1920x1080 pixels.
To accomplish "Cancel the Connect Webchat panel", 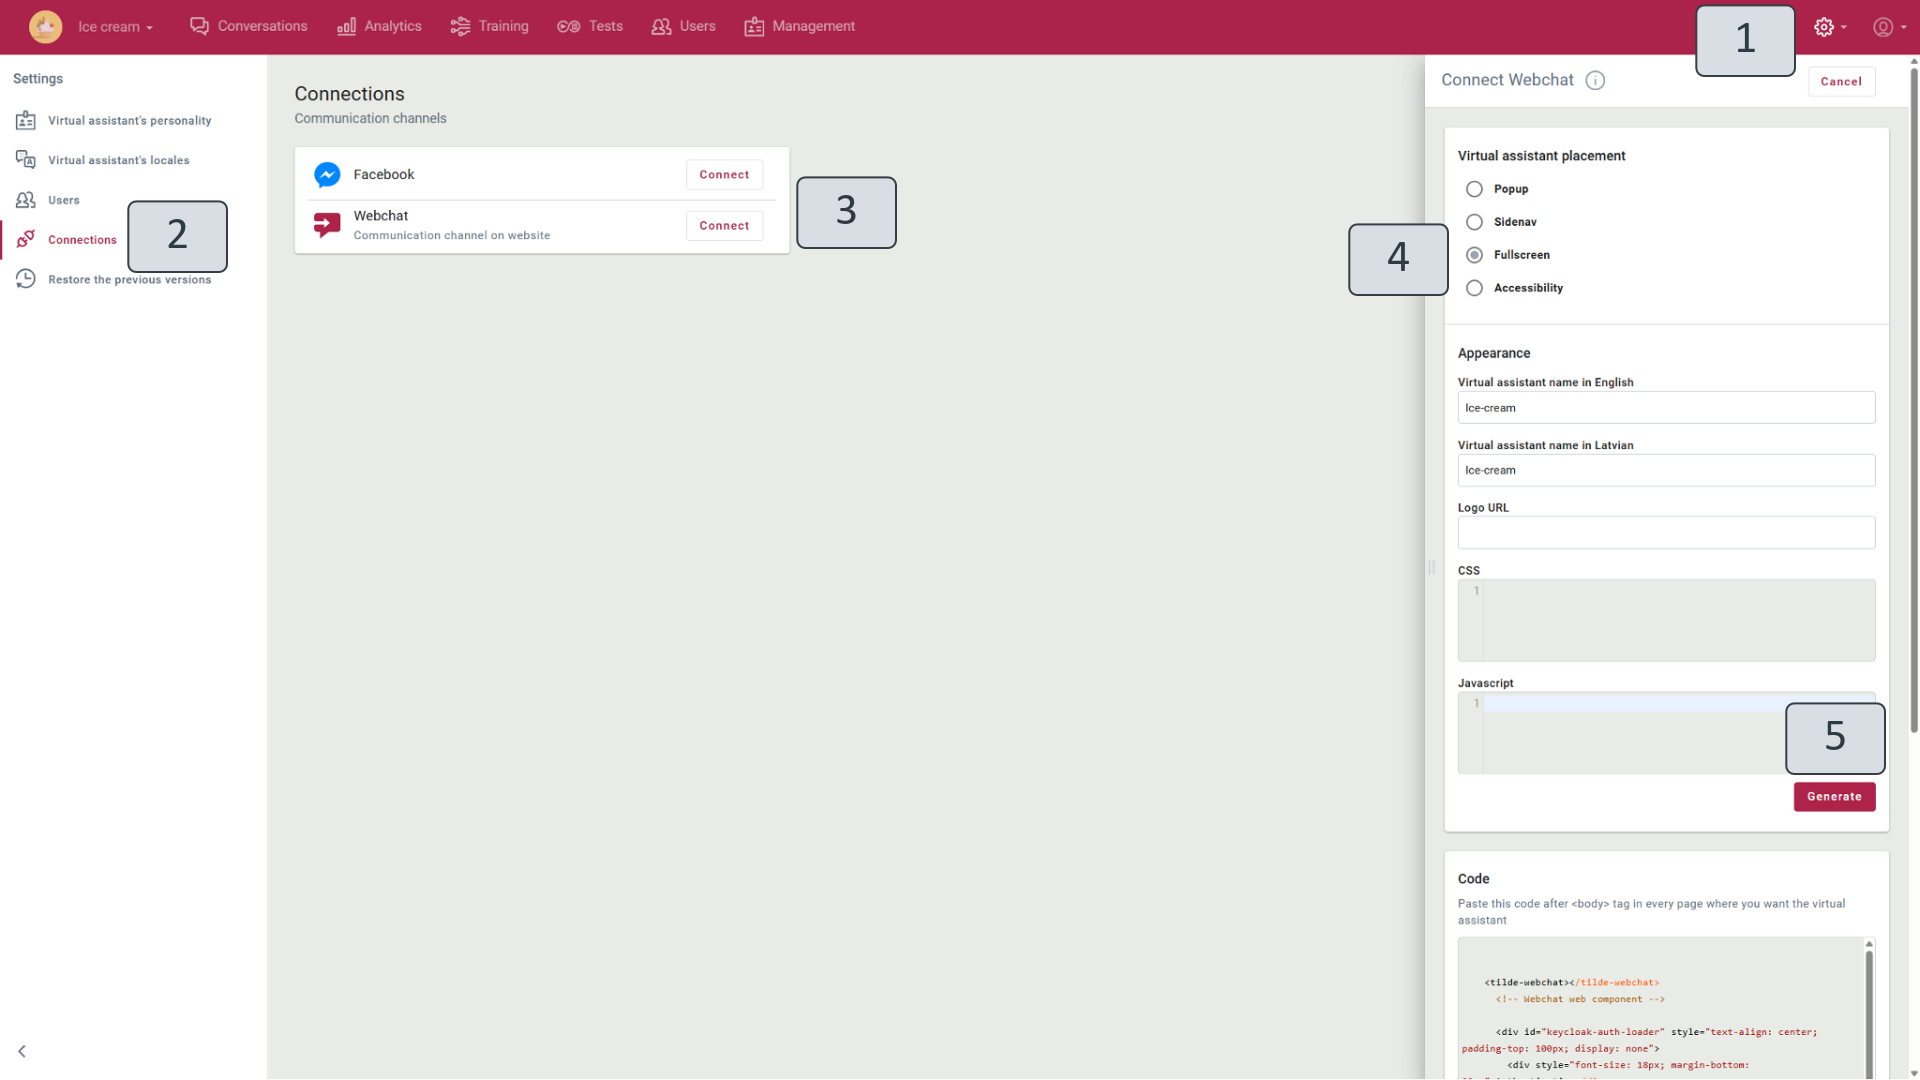I will [x=1842, y=81].
